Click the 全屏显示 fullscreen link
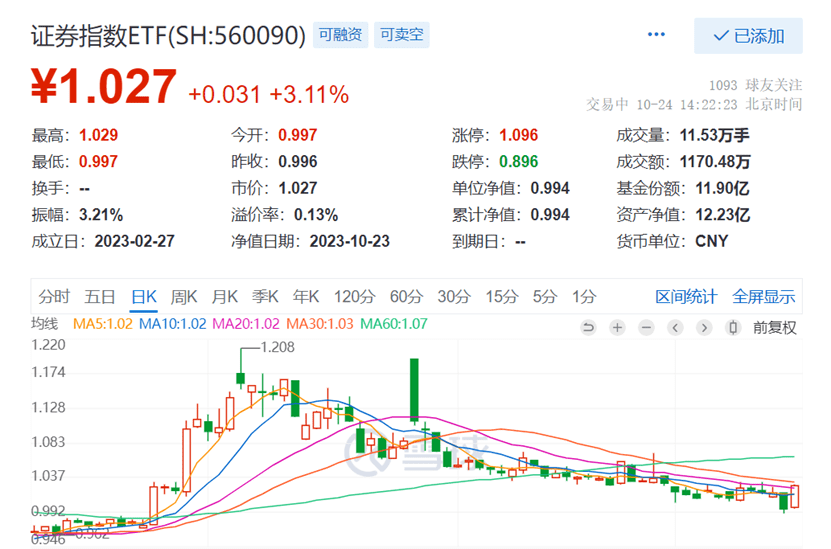Image resolution: width=831 pixels, height=549 pixels. pyautogui.click(x=764, y=296)
